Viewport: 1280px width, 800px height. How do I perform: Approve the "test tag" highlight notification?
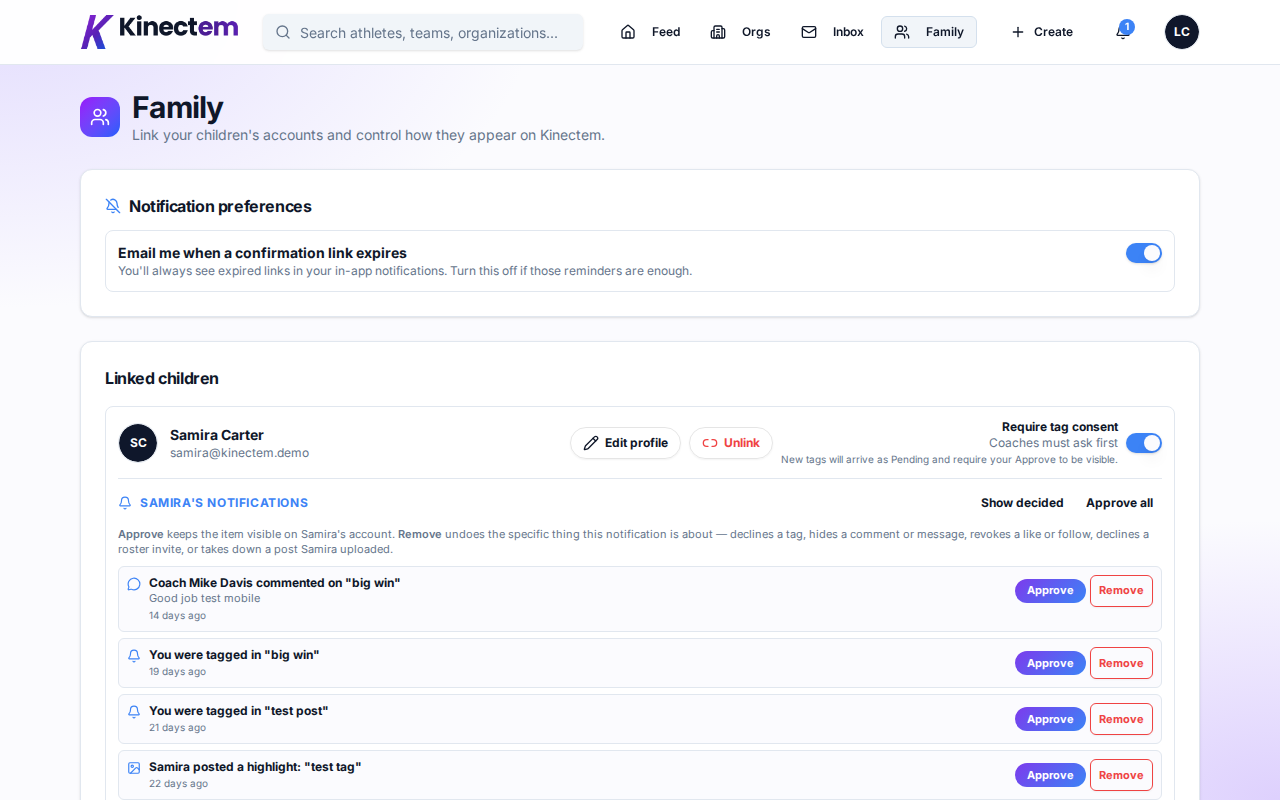click(1050, 775)
